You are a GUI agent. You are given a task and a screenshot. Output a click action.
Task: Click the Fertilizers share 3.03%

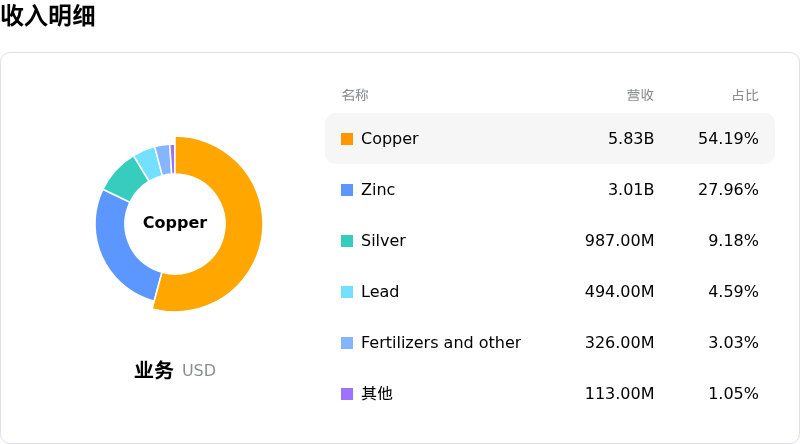[733, 342]
